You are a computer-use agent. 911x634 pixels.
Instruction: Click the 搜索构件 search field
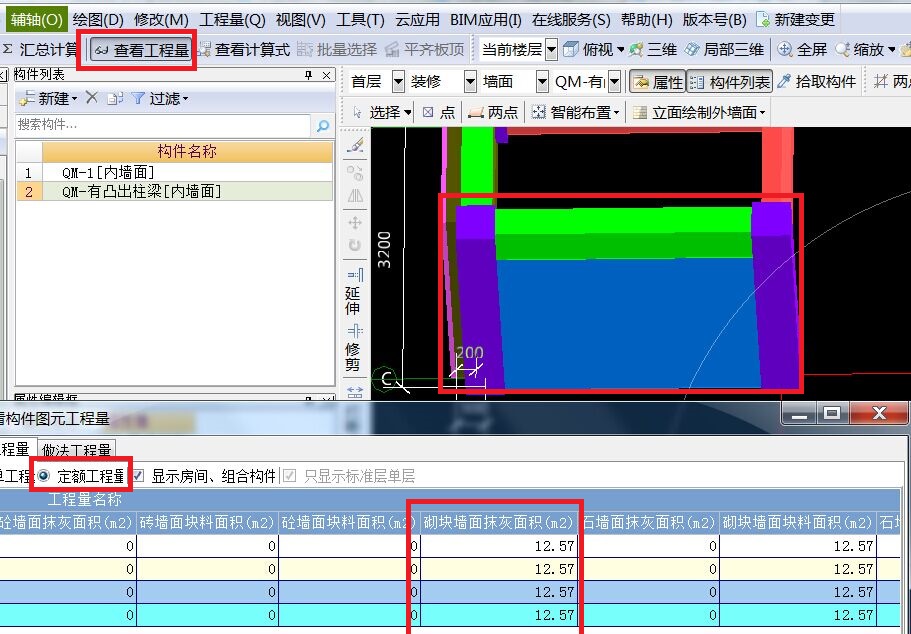pos(163,124)
